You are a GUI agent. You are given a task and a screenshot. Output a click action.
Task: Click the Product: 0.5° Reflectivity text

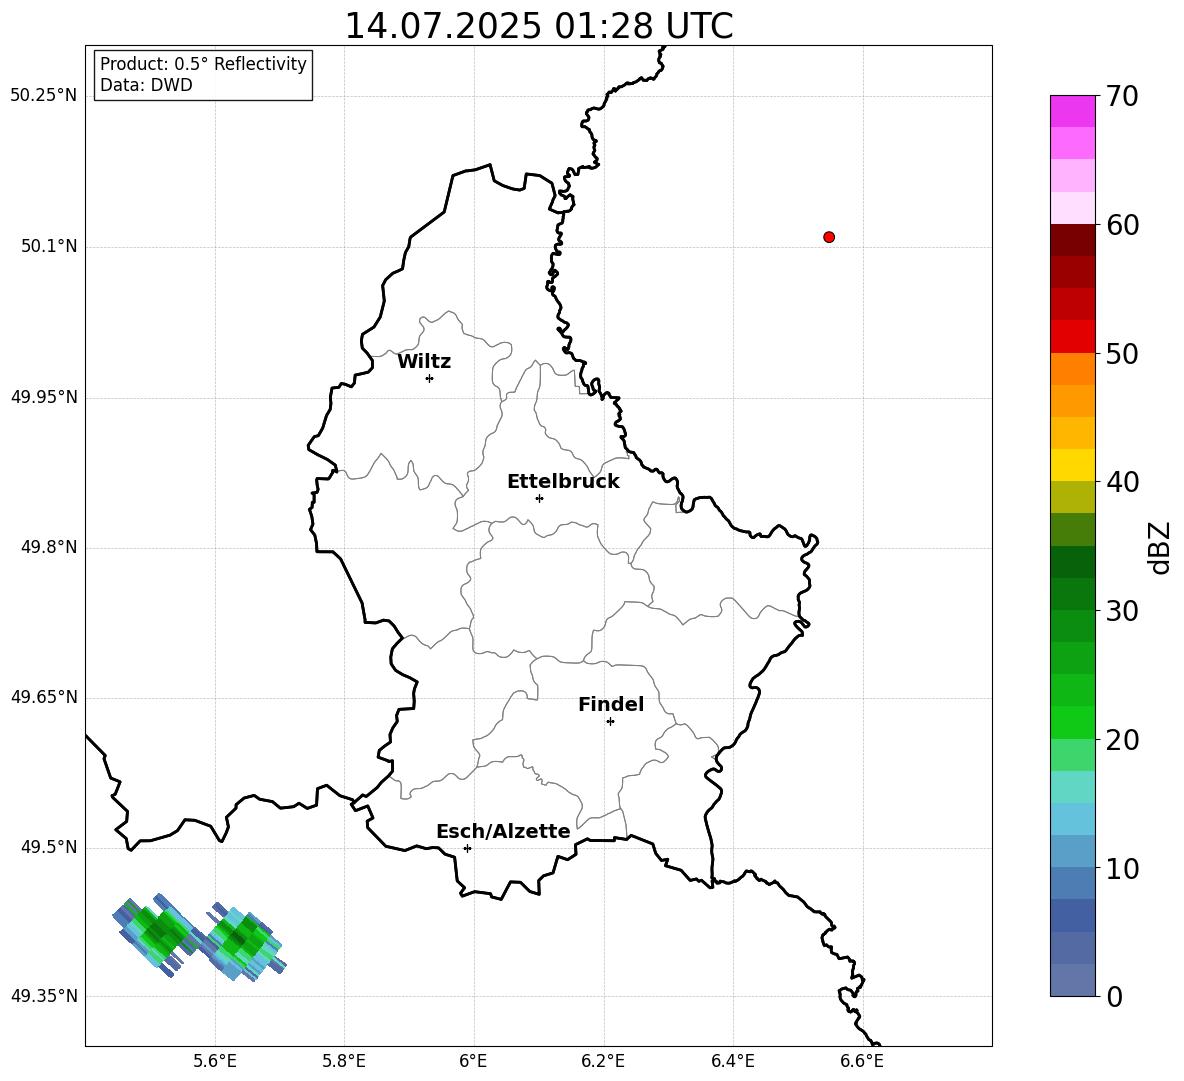click(203, 64)
